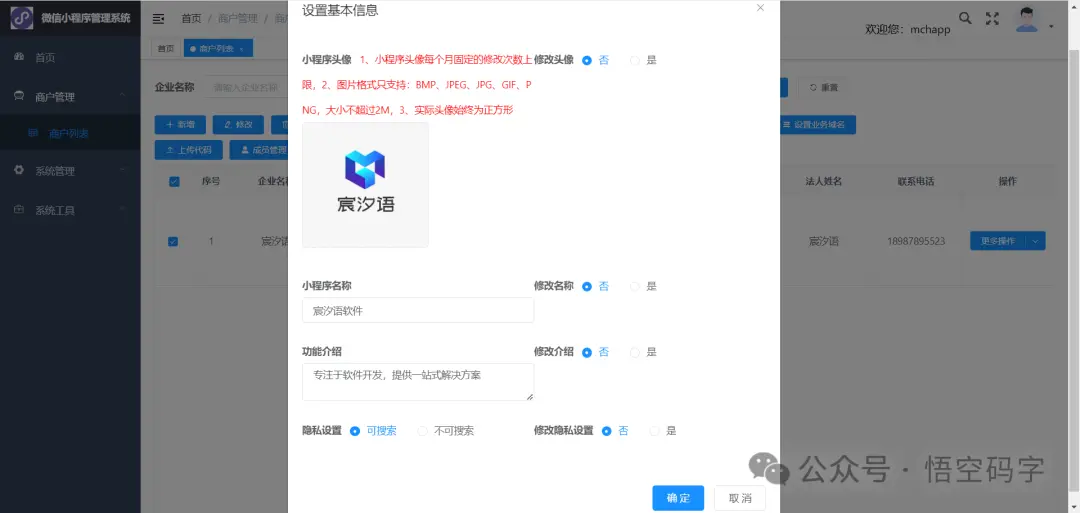Close the 设置基本信息 dialog with the X
Viewport: 1080px width, 513px height.
pos(760,8)
